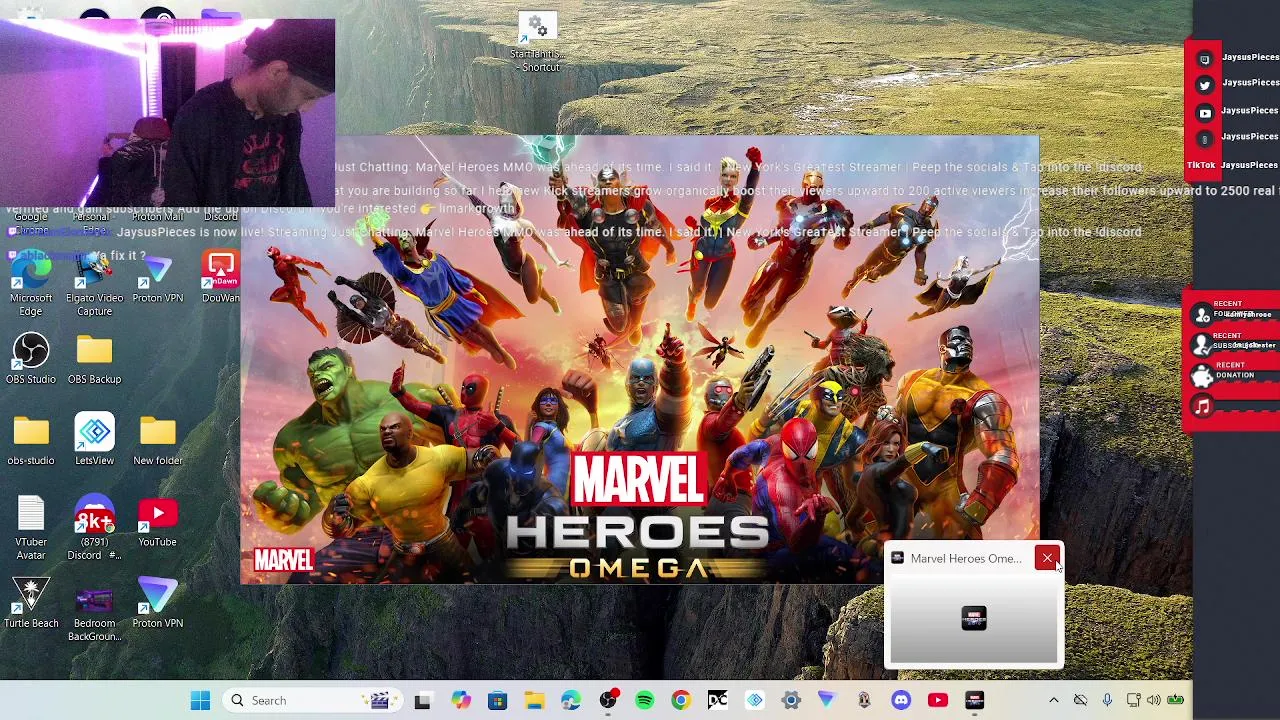
Task: Open Google Chrome from taskbar
Action: (681, 700)
